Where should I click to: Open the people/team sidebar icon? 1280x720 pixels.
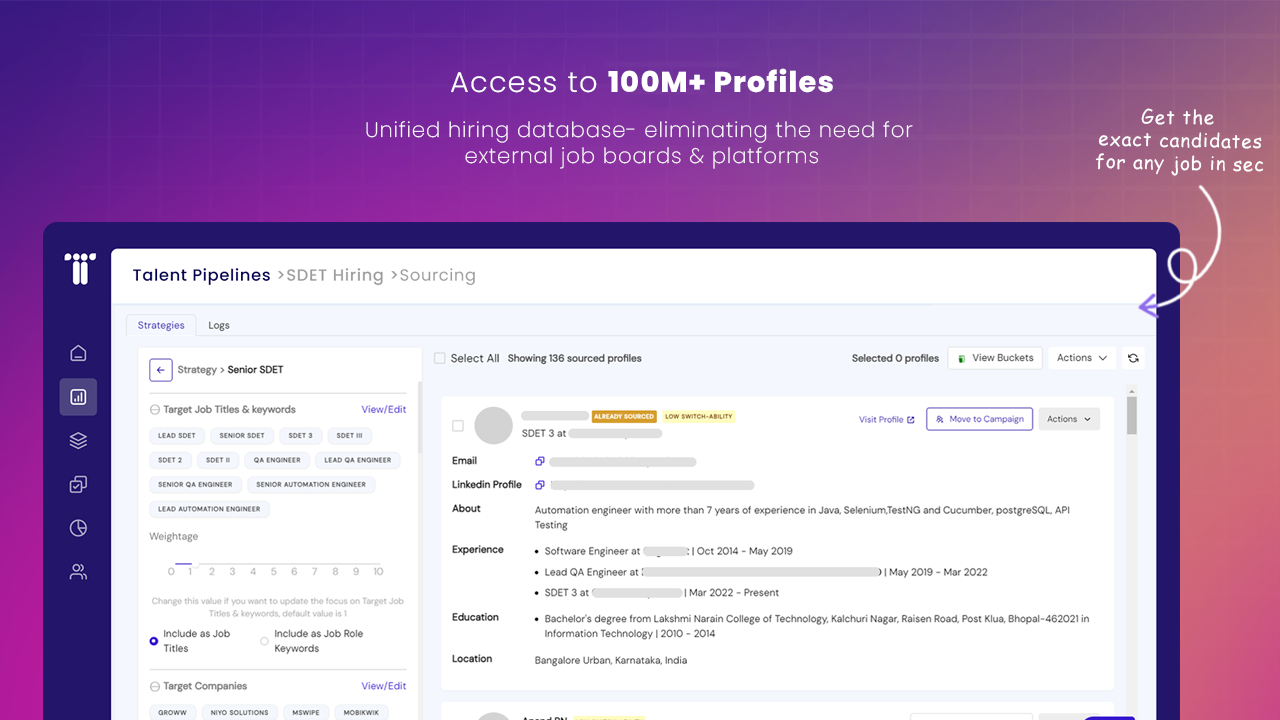point(78,572)
